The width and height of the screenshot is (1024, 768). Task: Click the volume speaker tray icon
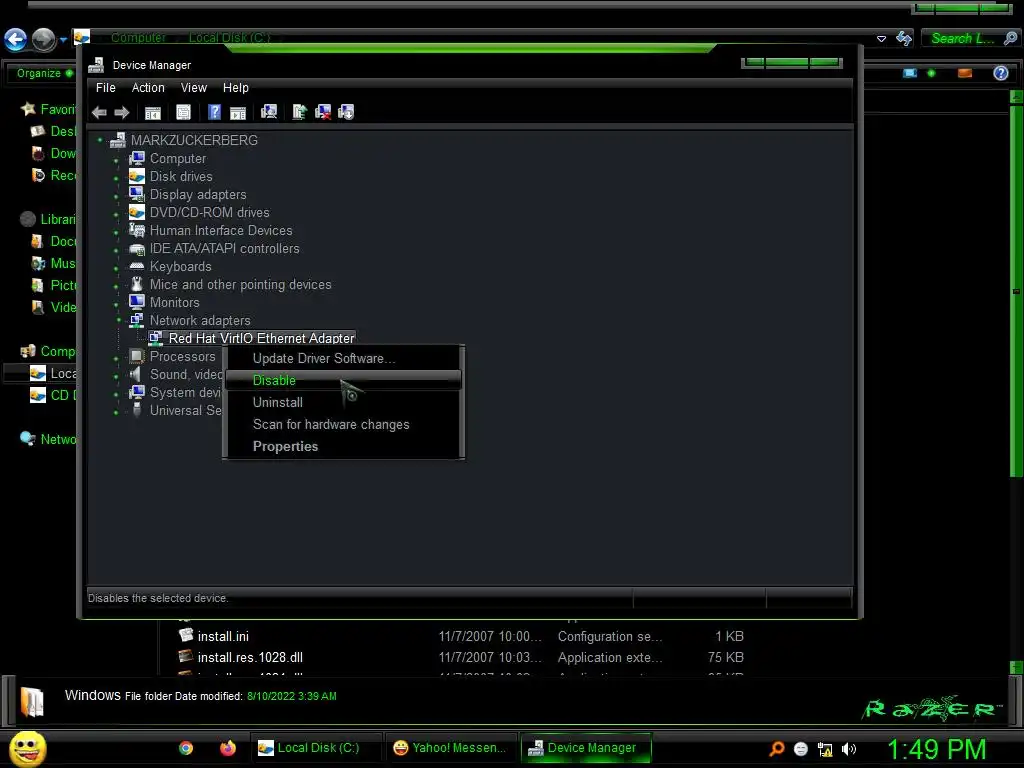click(849, 749)
